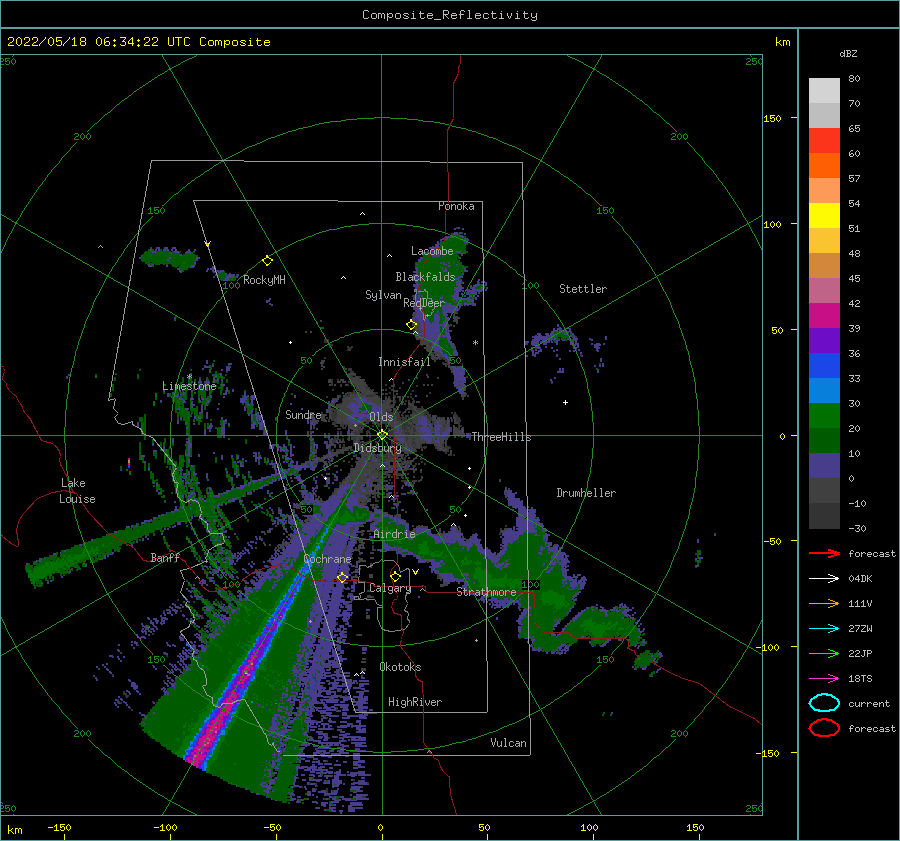The image size is (900, 841).
Task: Click the Innisfail label
Action: (404, 362)
